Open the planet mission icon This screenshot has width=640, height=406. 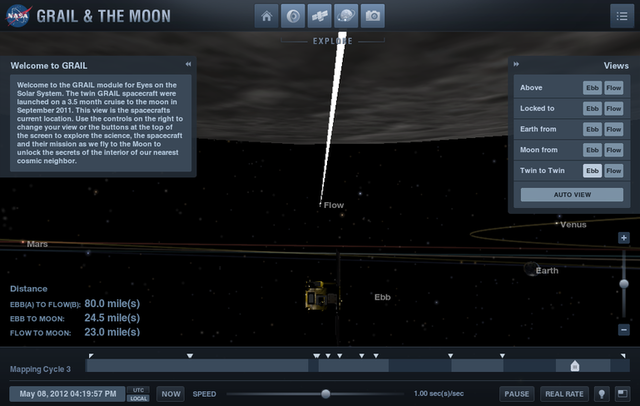click(346, 16)
